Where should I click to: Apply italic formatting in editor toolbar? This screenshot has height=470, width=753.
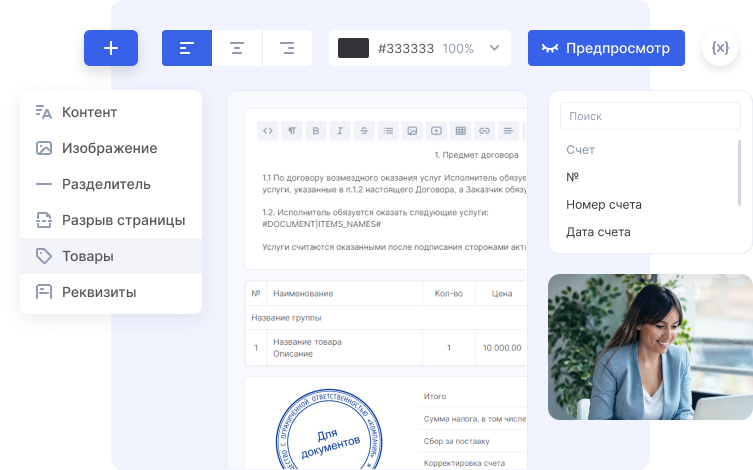coord(340,130)
